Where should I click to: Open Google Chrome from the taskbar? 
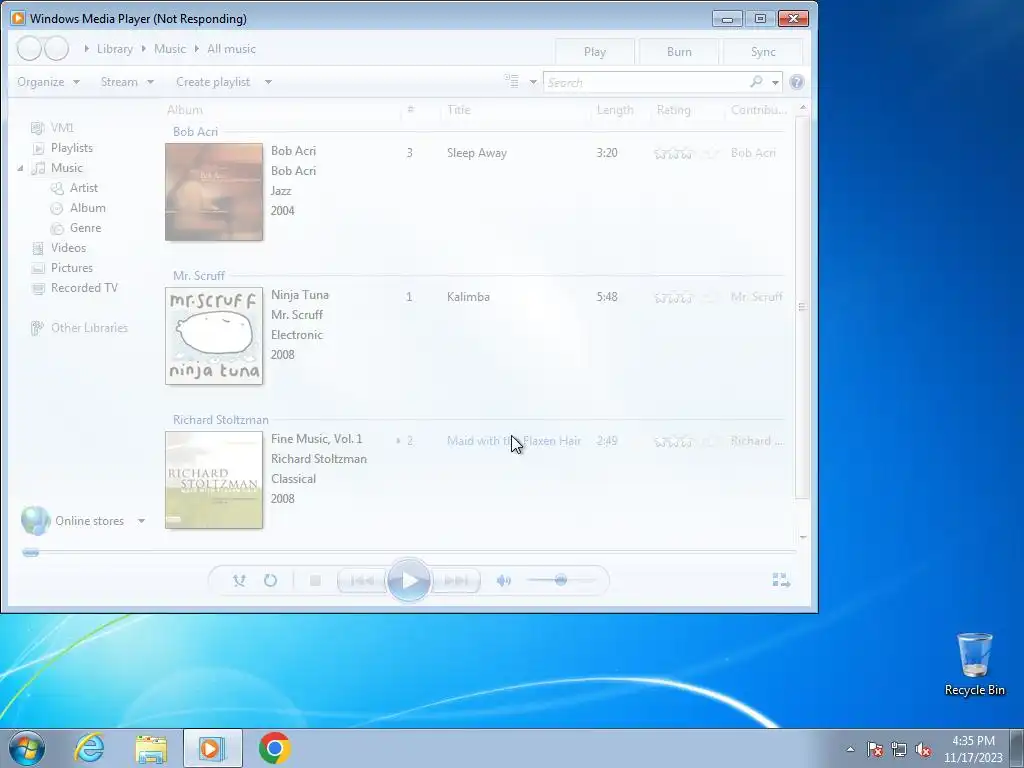[274, 748]
